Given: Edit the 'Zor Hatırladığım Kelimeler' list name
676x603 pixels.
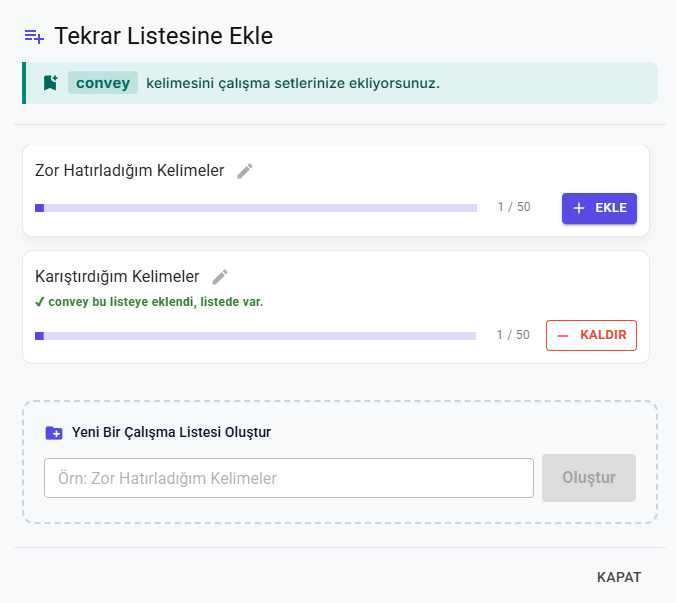Looking at the screenshot, I should [x=245, y=171].
